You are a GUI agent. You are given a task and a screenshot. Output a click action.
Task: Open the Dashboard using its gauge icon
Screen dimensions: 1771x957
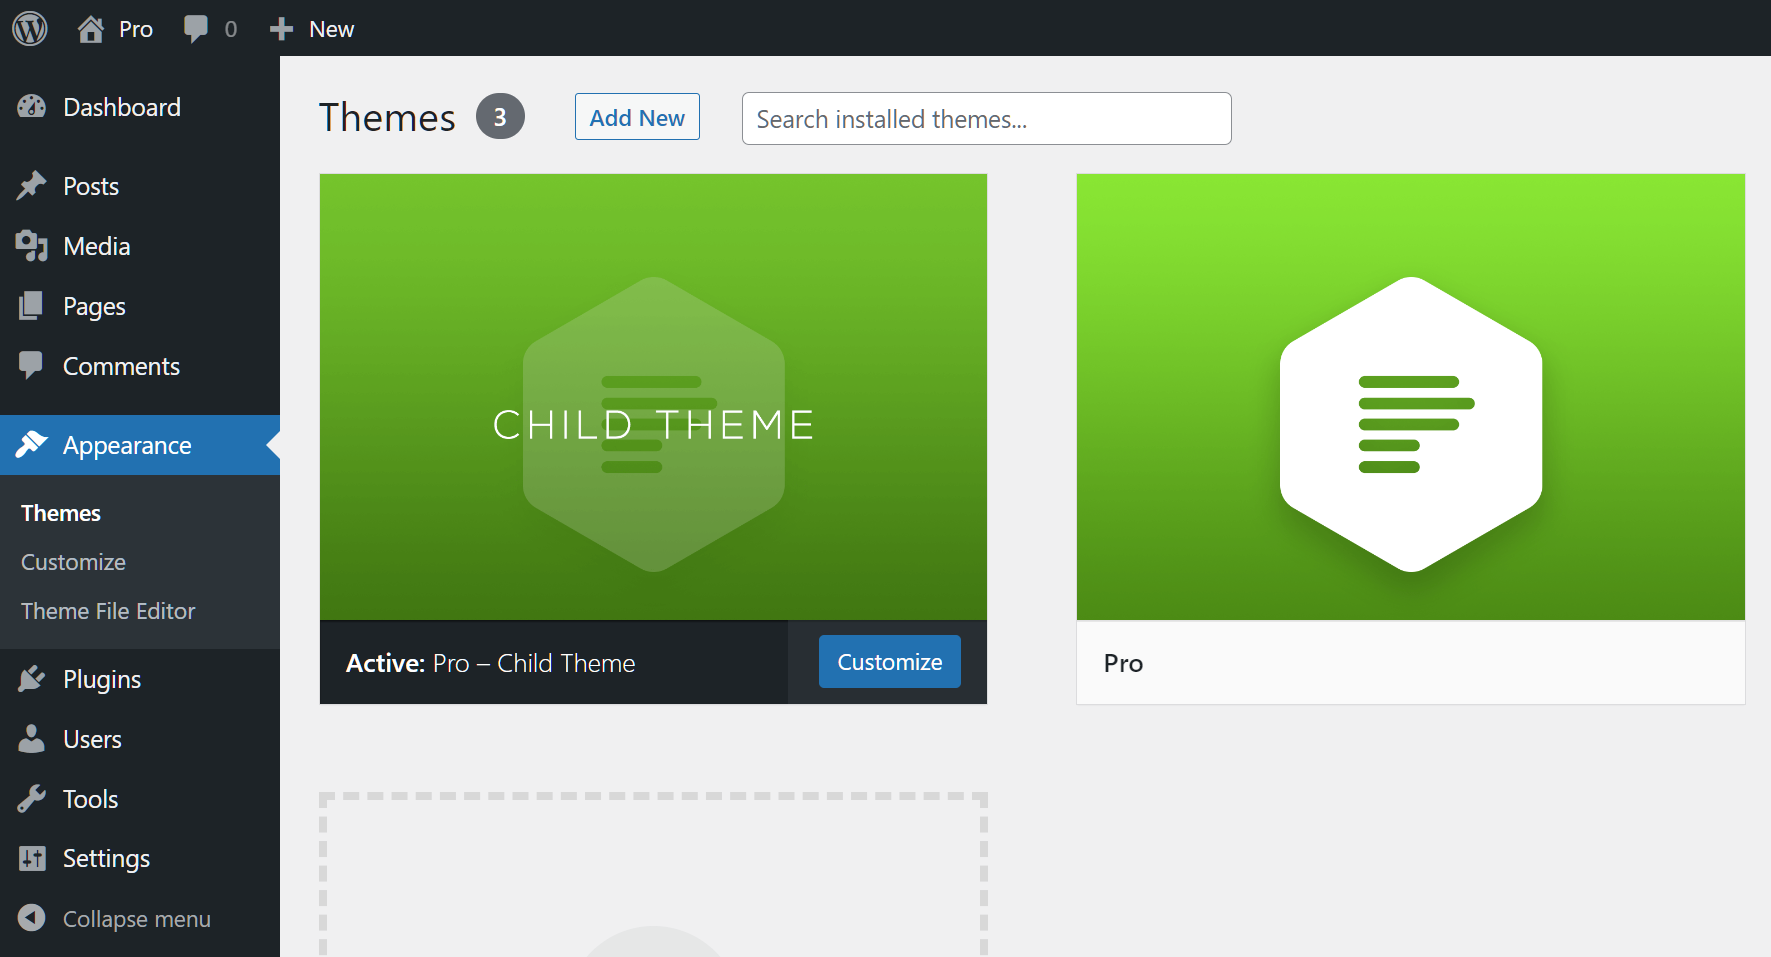pos(33,107)
